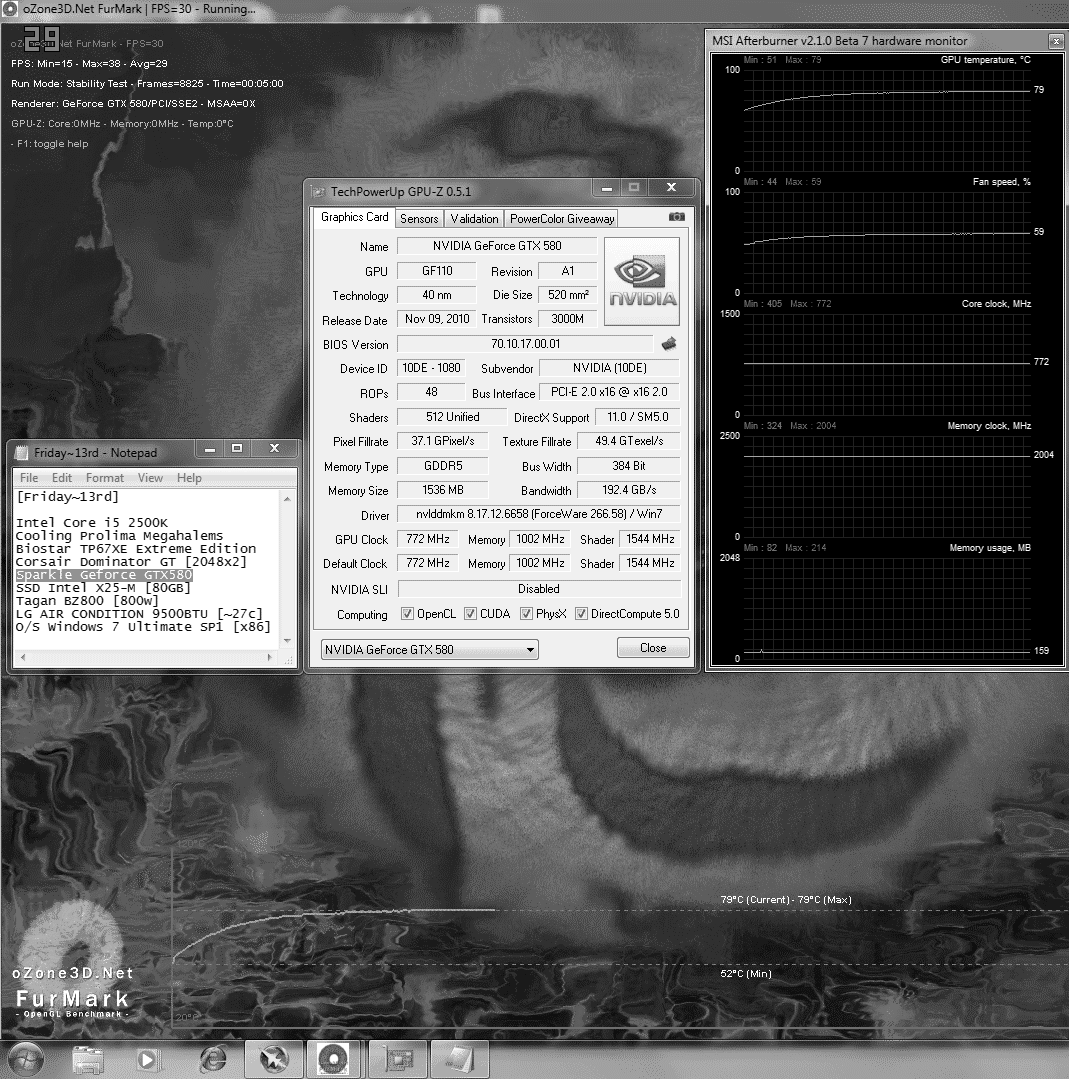The height and width of the screenshot is (1079, 1069).
Task: Click the Close button in GPU-Z
Action: click(653, 648)
